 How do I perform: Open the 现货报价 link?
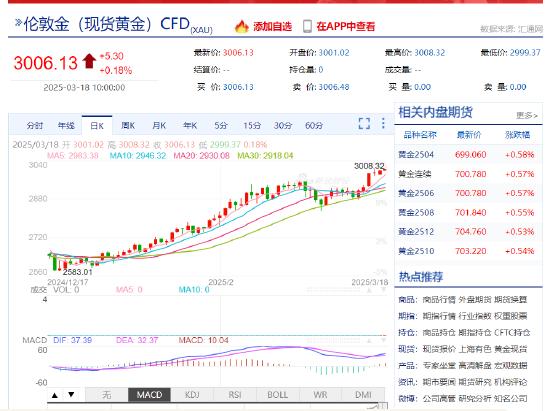click(439, 349)
